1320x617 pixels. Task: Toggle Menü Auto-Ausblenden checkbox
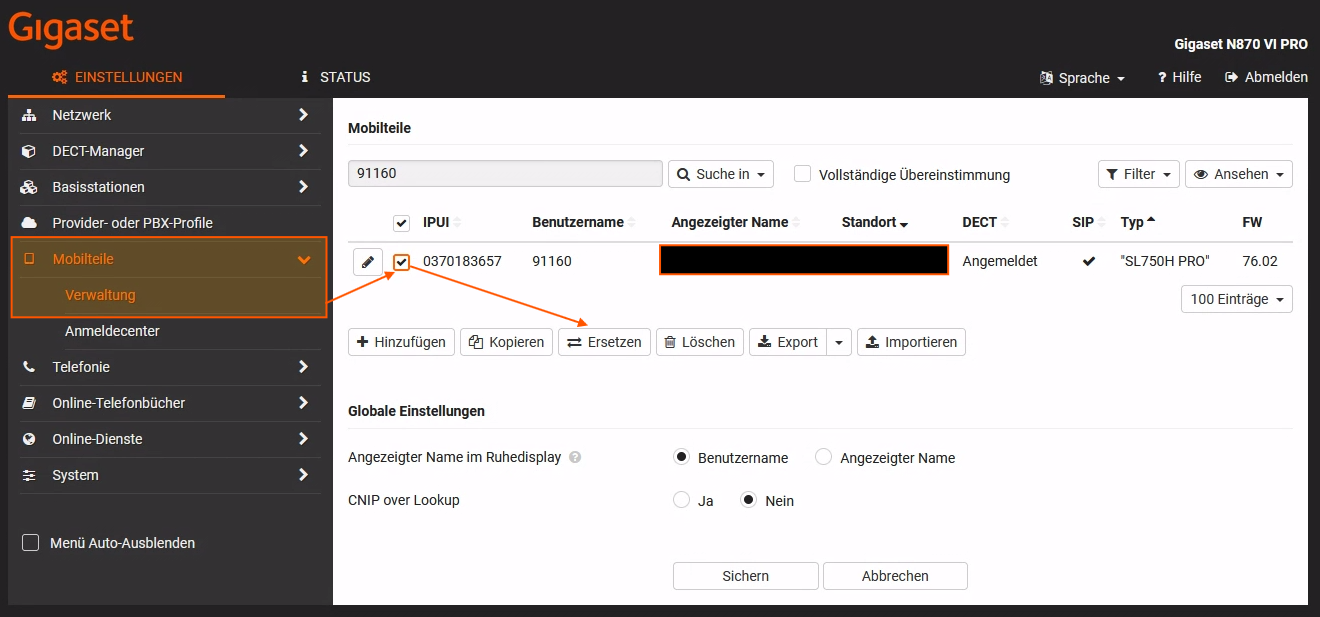(31, 543)
